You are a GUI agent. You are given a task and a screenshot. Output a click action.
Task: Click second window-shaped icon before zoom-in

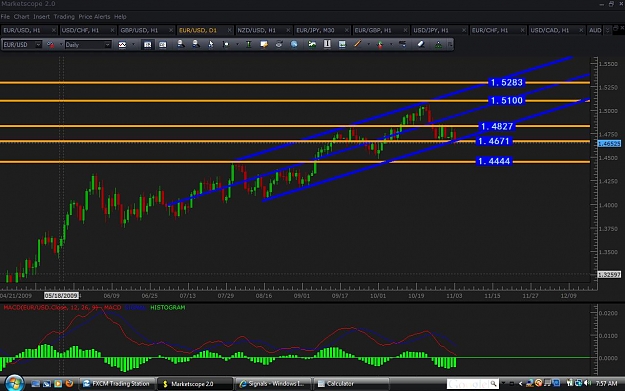coord(163,45)
